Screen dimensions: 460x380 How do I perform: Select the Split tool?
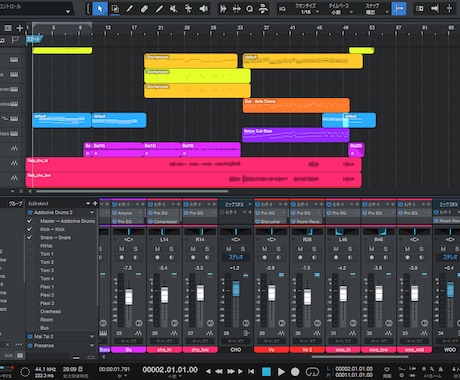130,9
